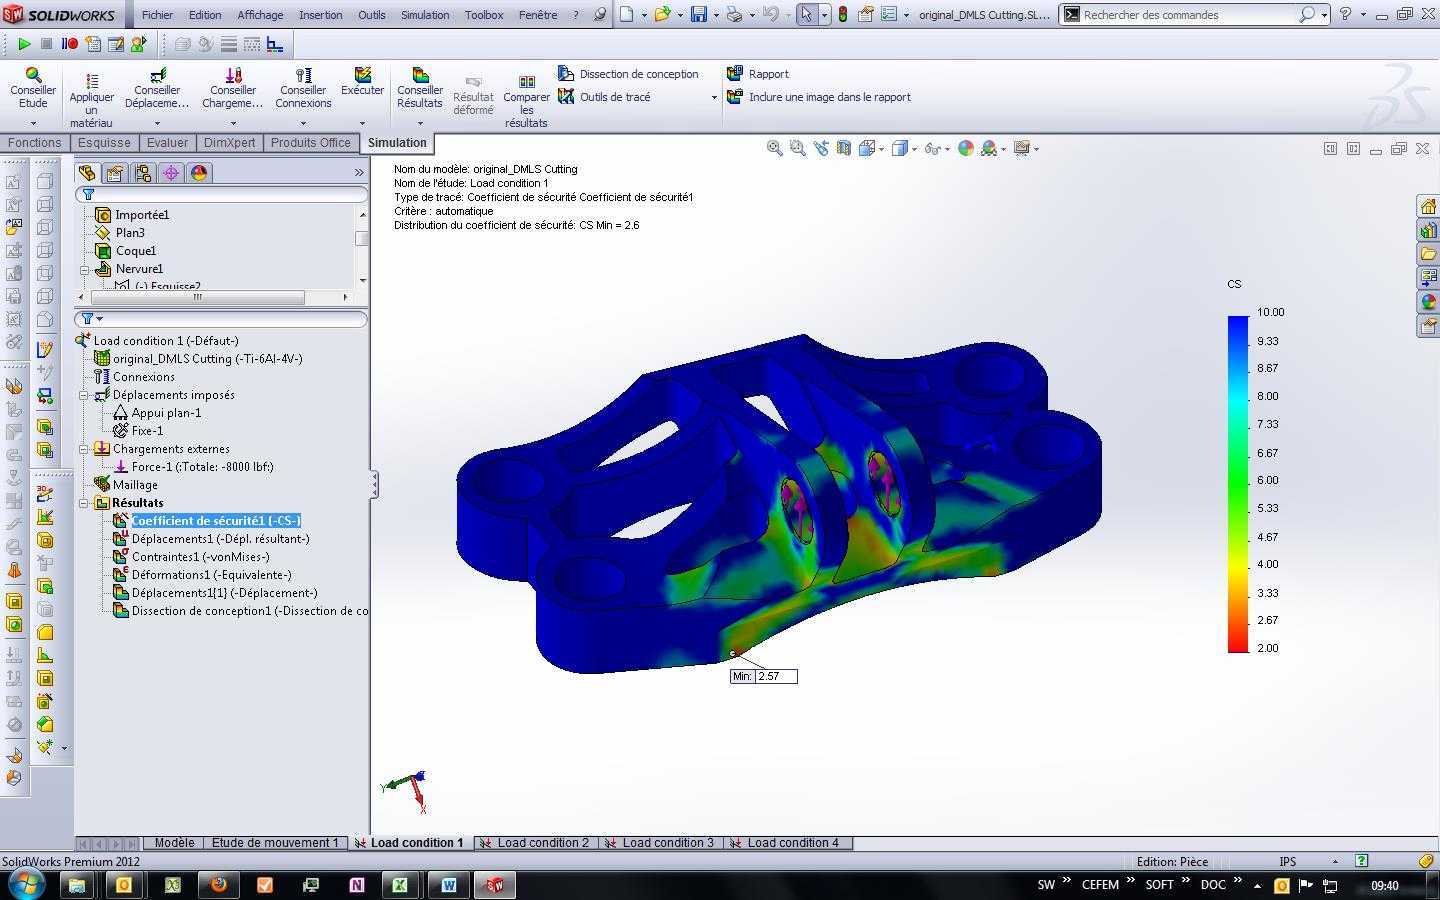This screenshot has width=1440, height=900.
Task: Click play button in simulation toolbar
Action: pyautogui.click(x=24, y=44)
